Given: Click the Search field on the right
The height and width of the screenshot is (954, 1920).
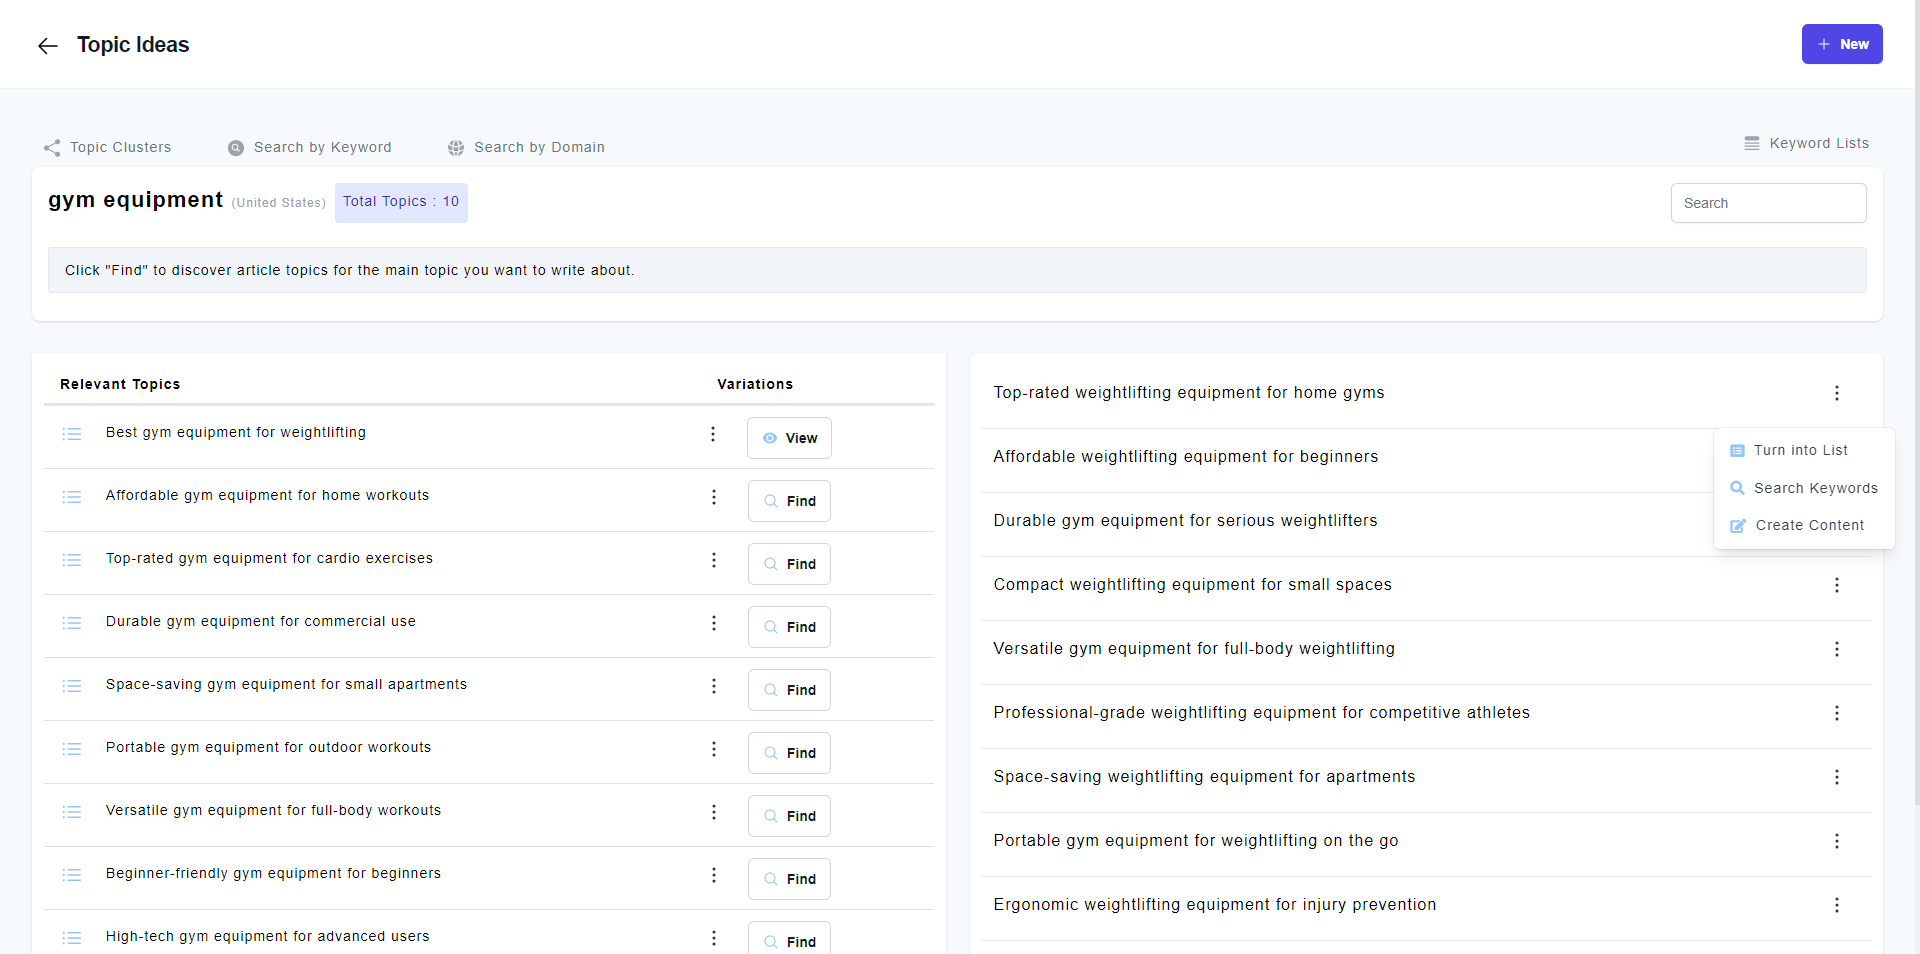Looking at the screenshot, I should pyautogui.click(x=1768, y=202).
